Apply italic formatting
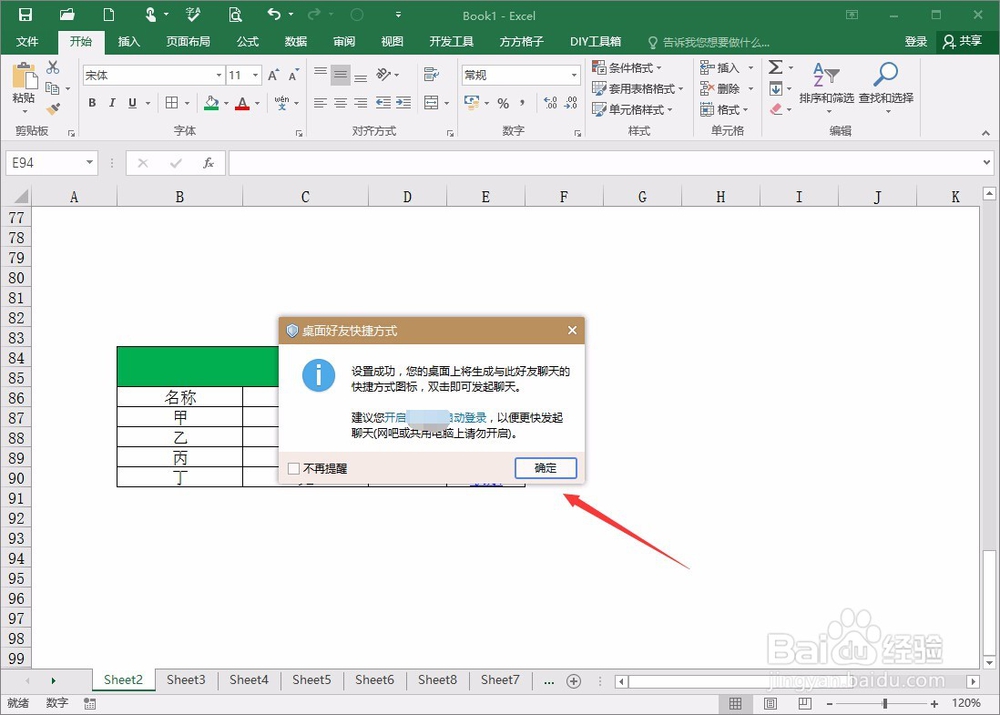 point(112,103)
